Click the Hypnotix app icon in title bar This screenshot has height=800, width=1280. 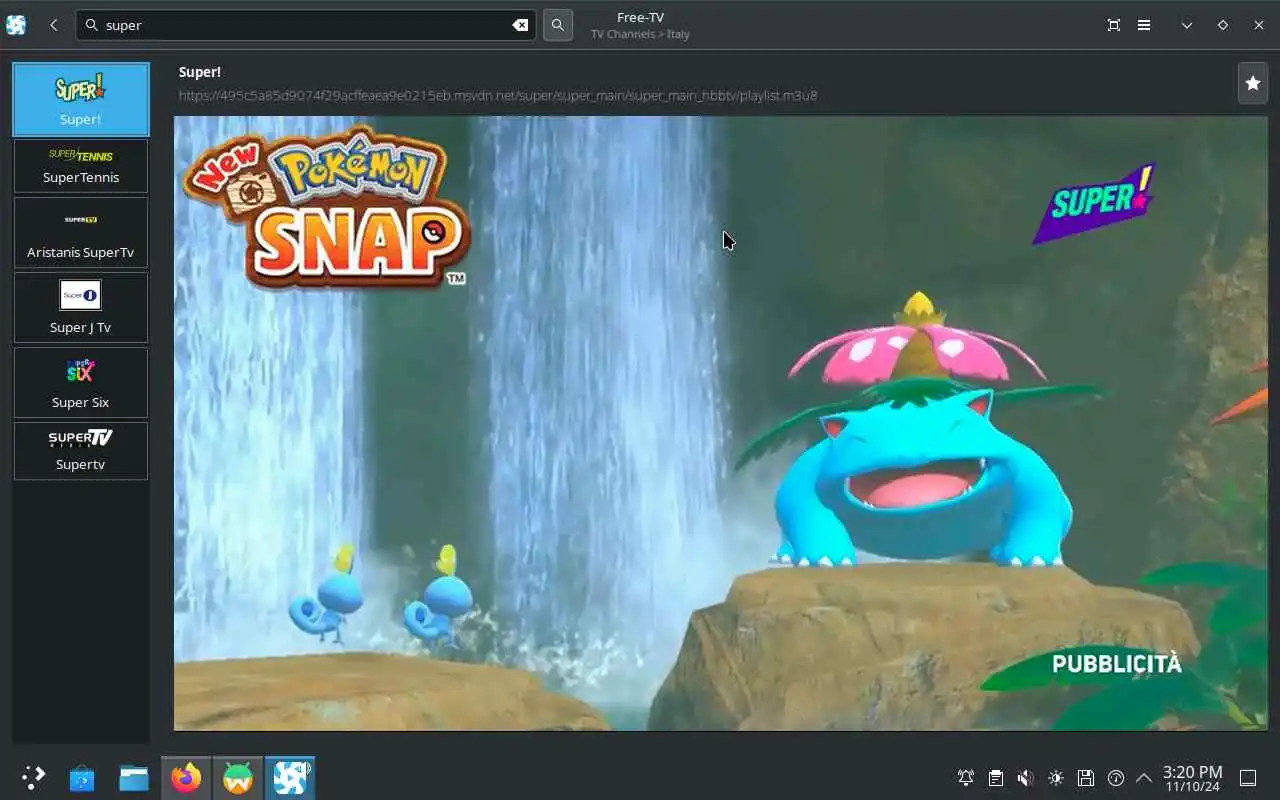tap(16, 25)
